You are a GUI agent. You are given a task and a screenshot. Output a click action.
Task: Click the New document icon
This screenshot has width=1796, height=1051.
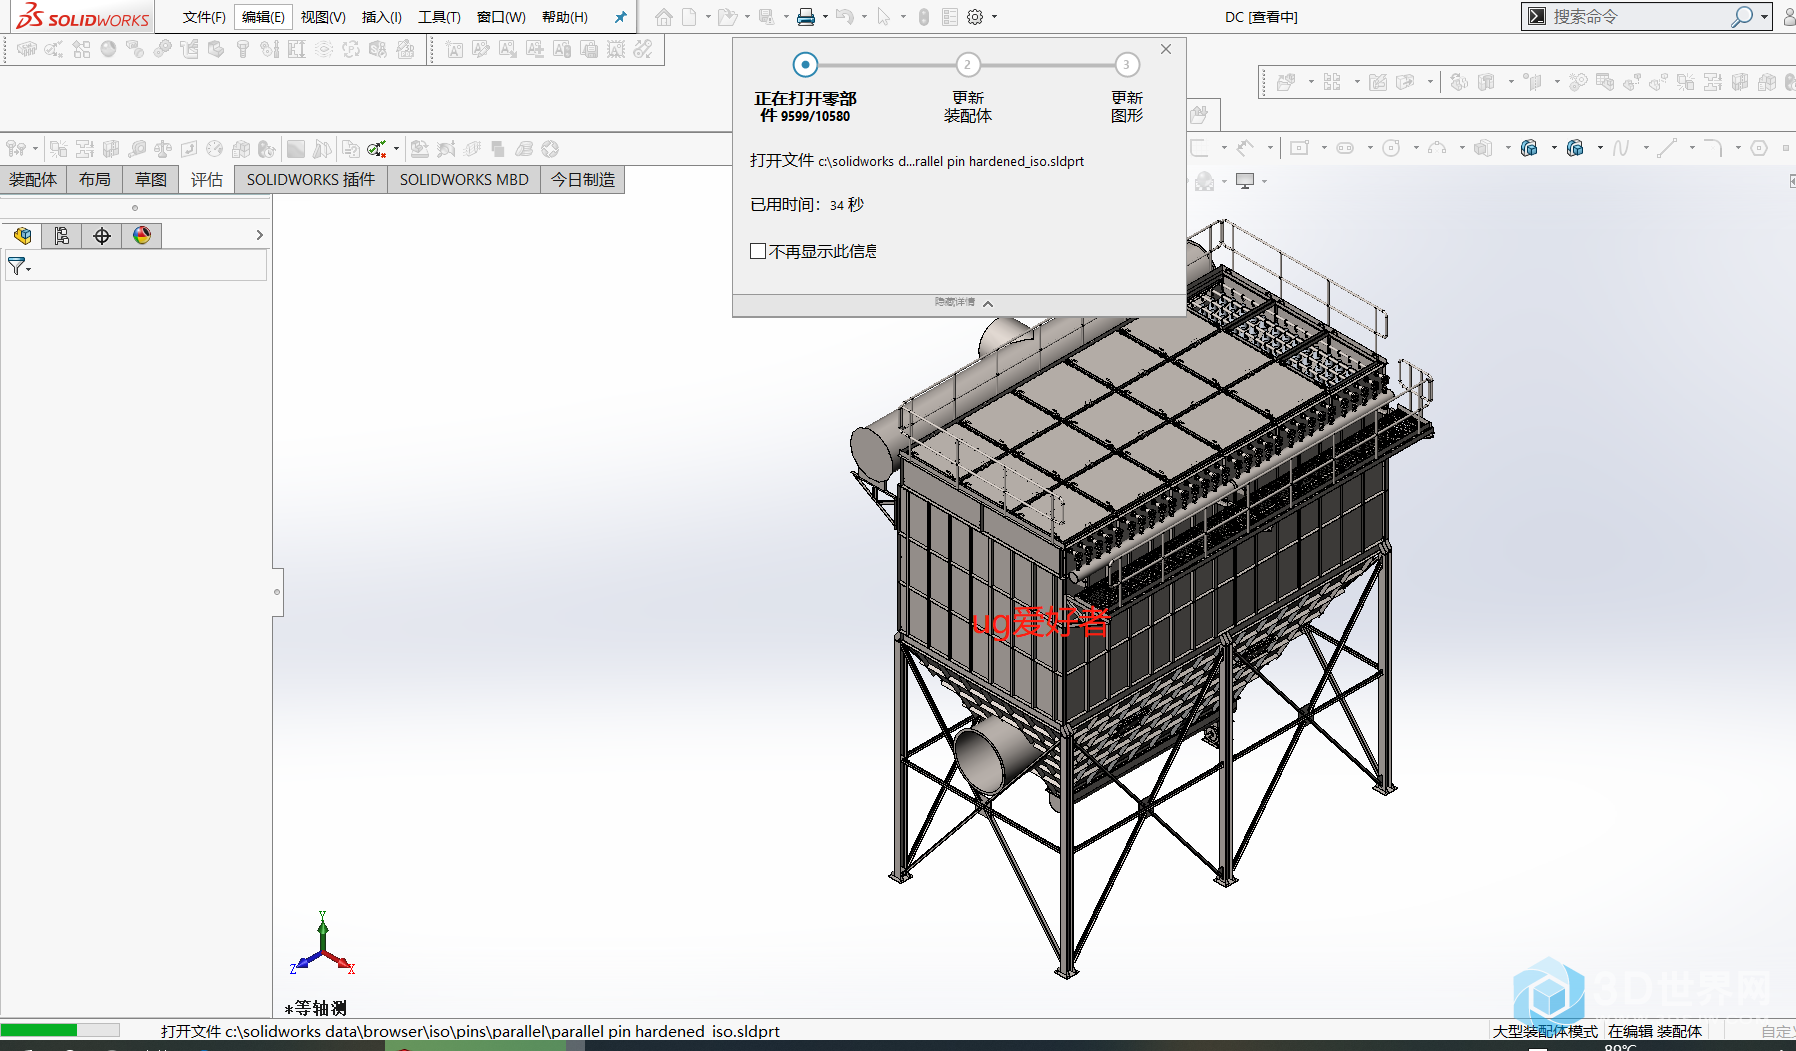[x=689, y=17]
